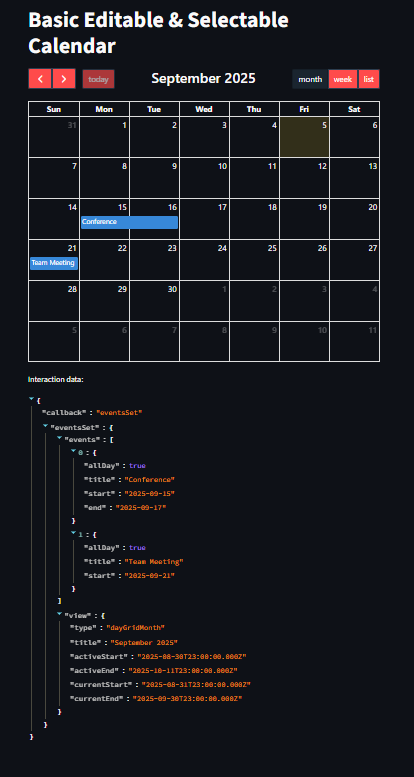
Task: Collapse the "view" node
Action: (59, 614)
